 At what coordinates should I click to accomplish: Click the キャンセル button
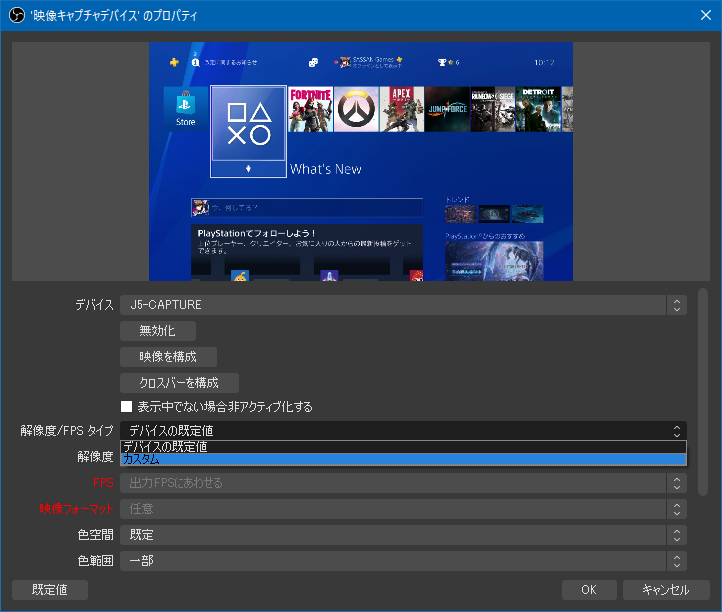[x=666, y=590]
